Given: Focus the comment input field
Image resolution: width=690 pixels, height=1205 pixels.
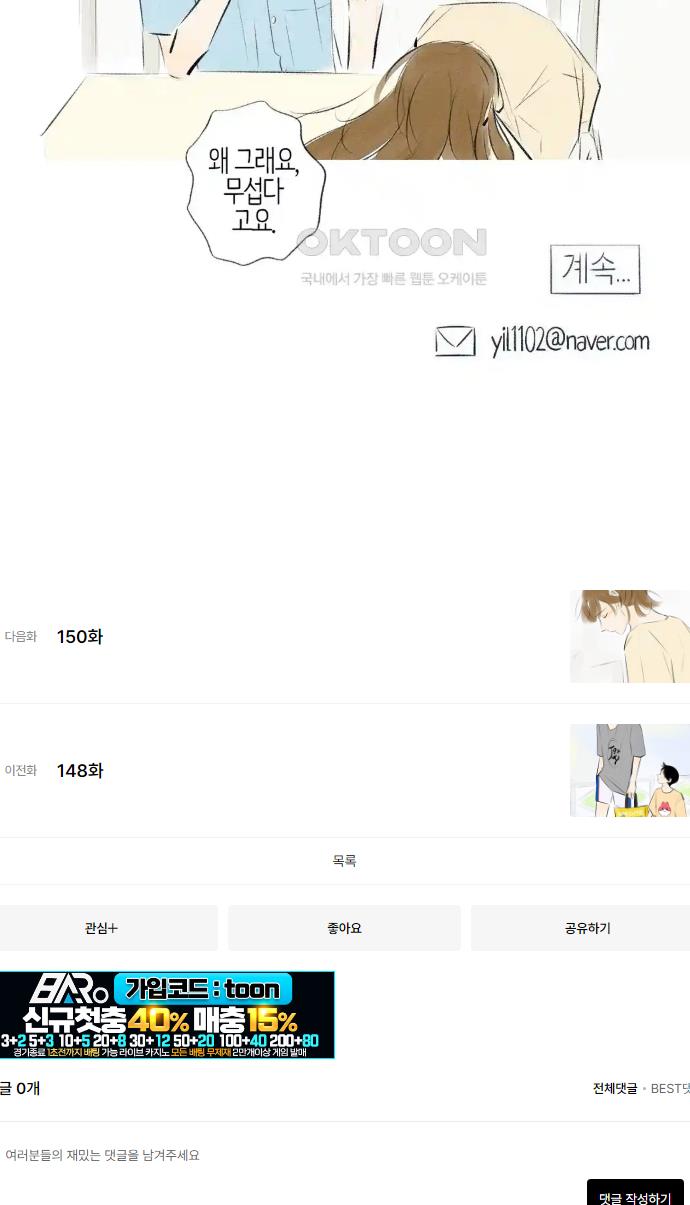Looking at the screenshot, I should coord(345,1155).
